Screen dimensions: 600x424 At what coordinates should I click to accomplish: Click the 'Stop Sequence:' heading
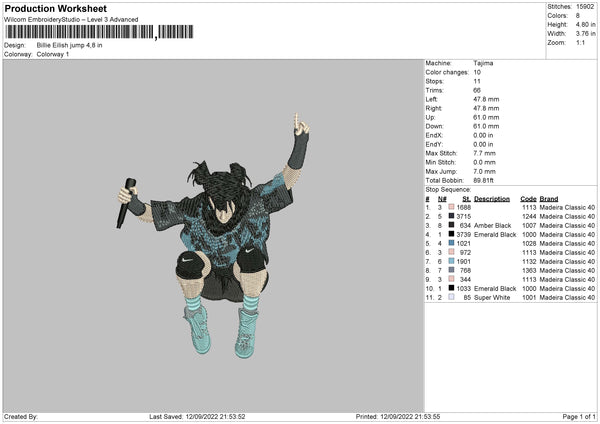[x=448, y=190]
